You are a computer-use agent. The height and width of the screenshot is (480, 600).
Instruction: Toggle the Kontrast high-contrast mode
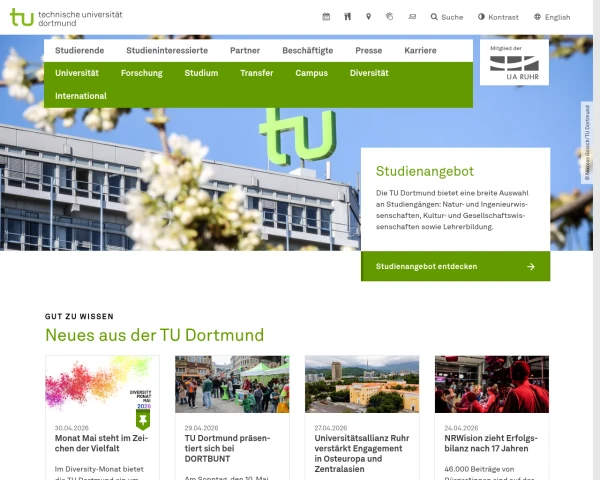point(498,17)
